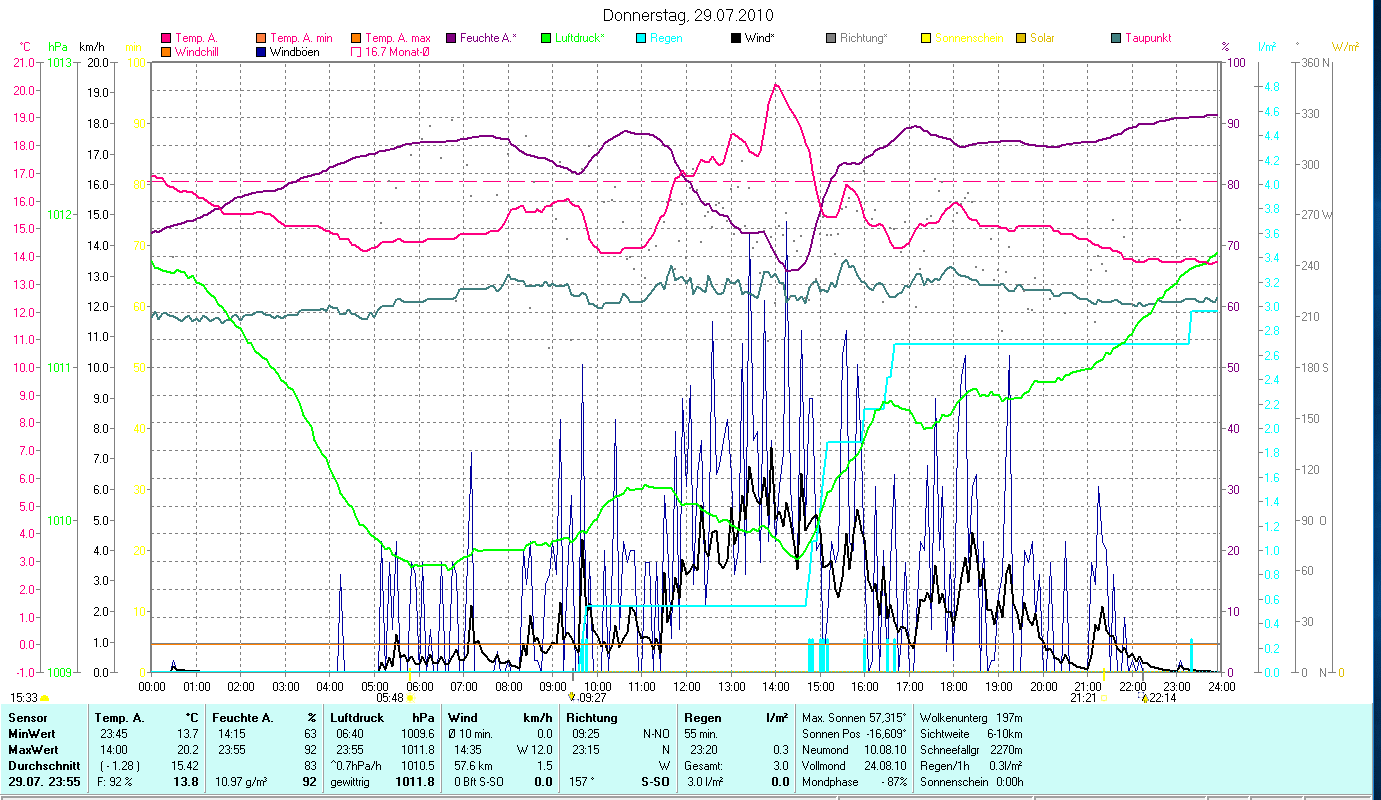Click the minimum temperature value 13.7
The width and height of the screenshot is (1381, 800).
point(188,733)
